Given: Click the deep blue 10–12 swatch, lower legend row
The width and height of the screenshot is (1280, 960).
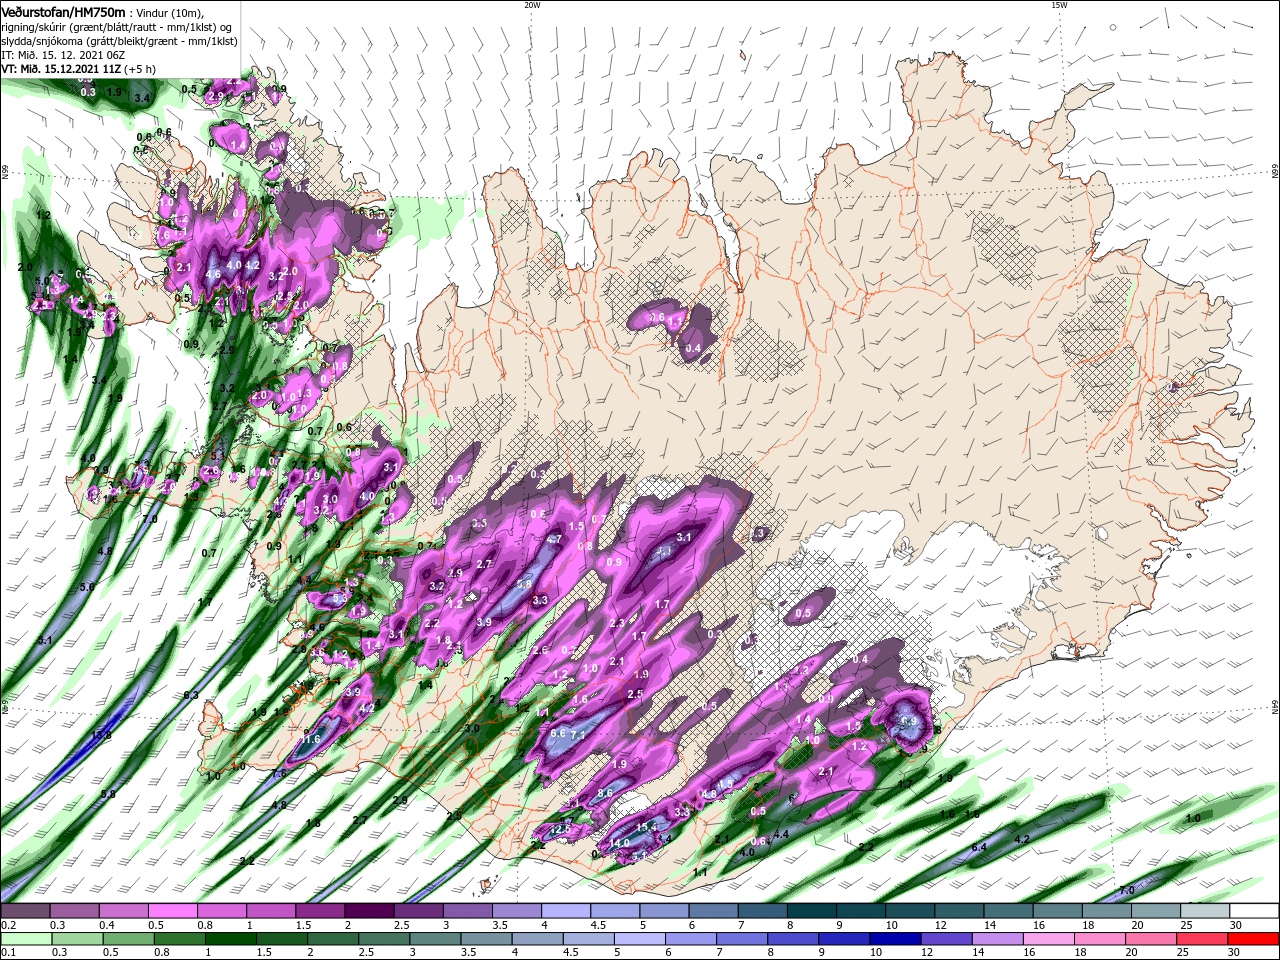Looking at the screenshot, I should click(896, 940).
